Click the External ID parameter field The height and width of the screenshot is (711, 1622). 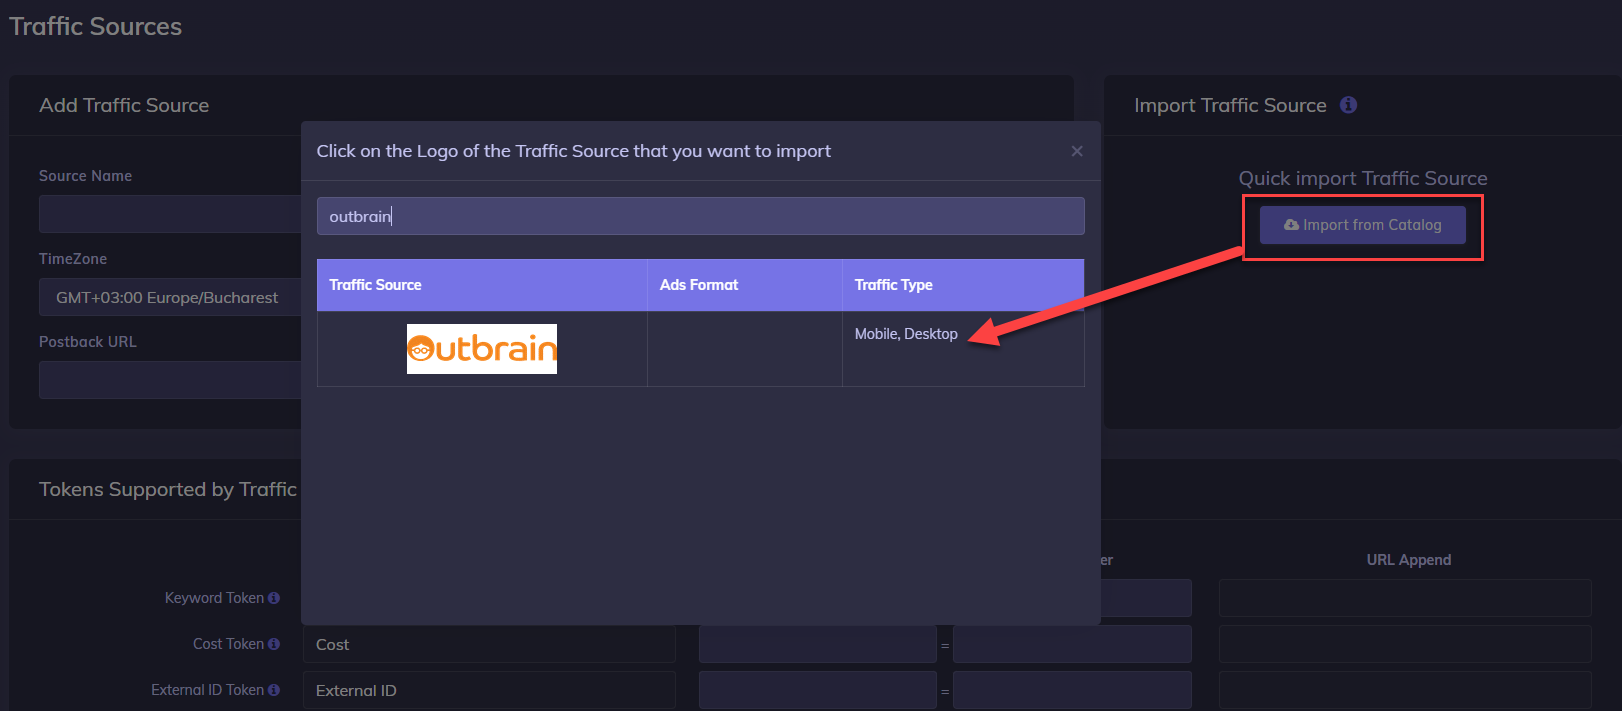[817, 690]
